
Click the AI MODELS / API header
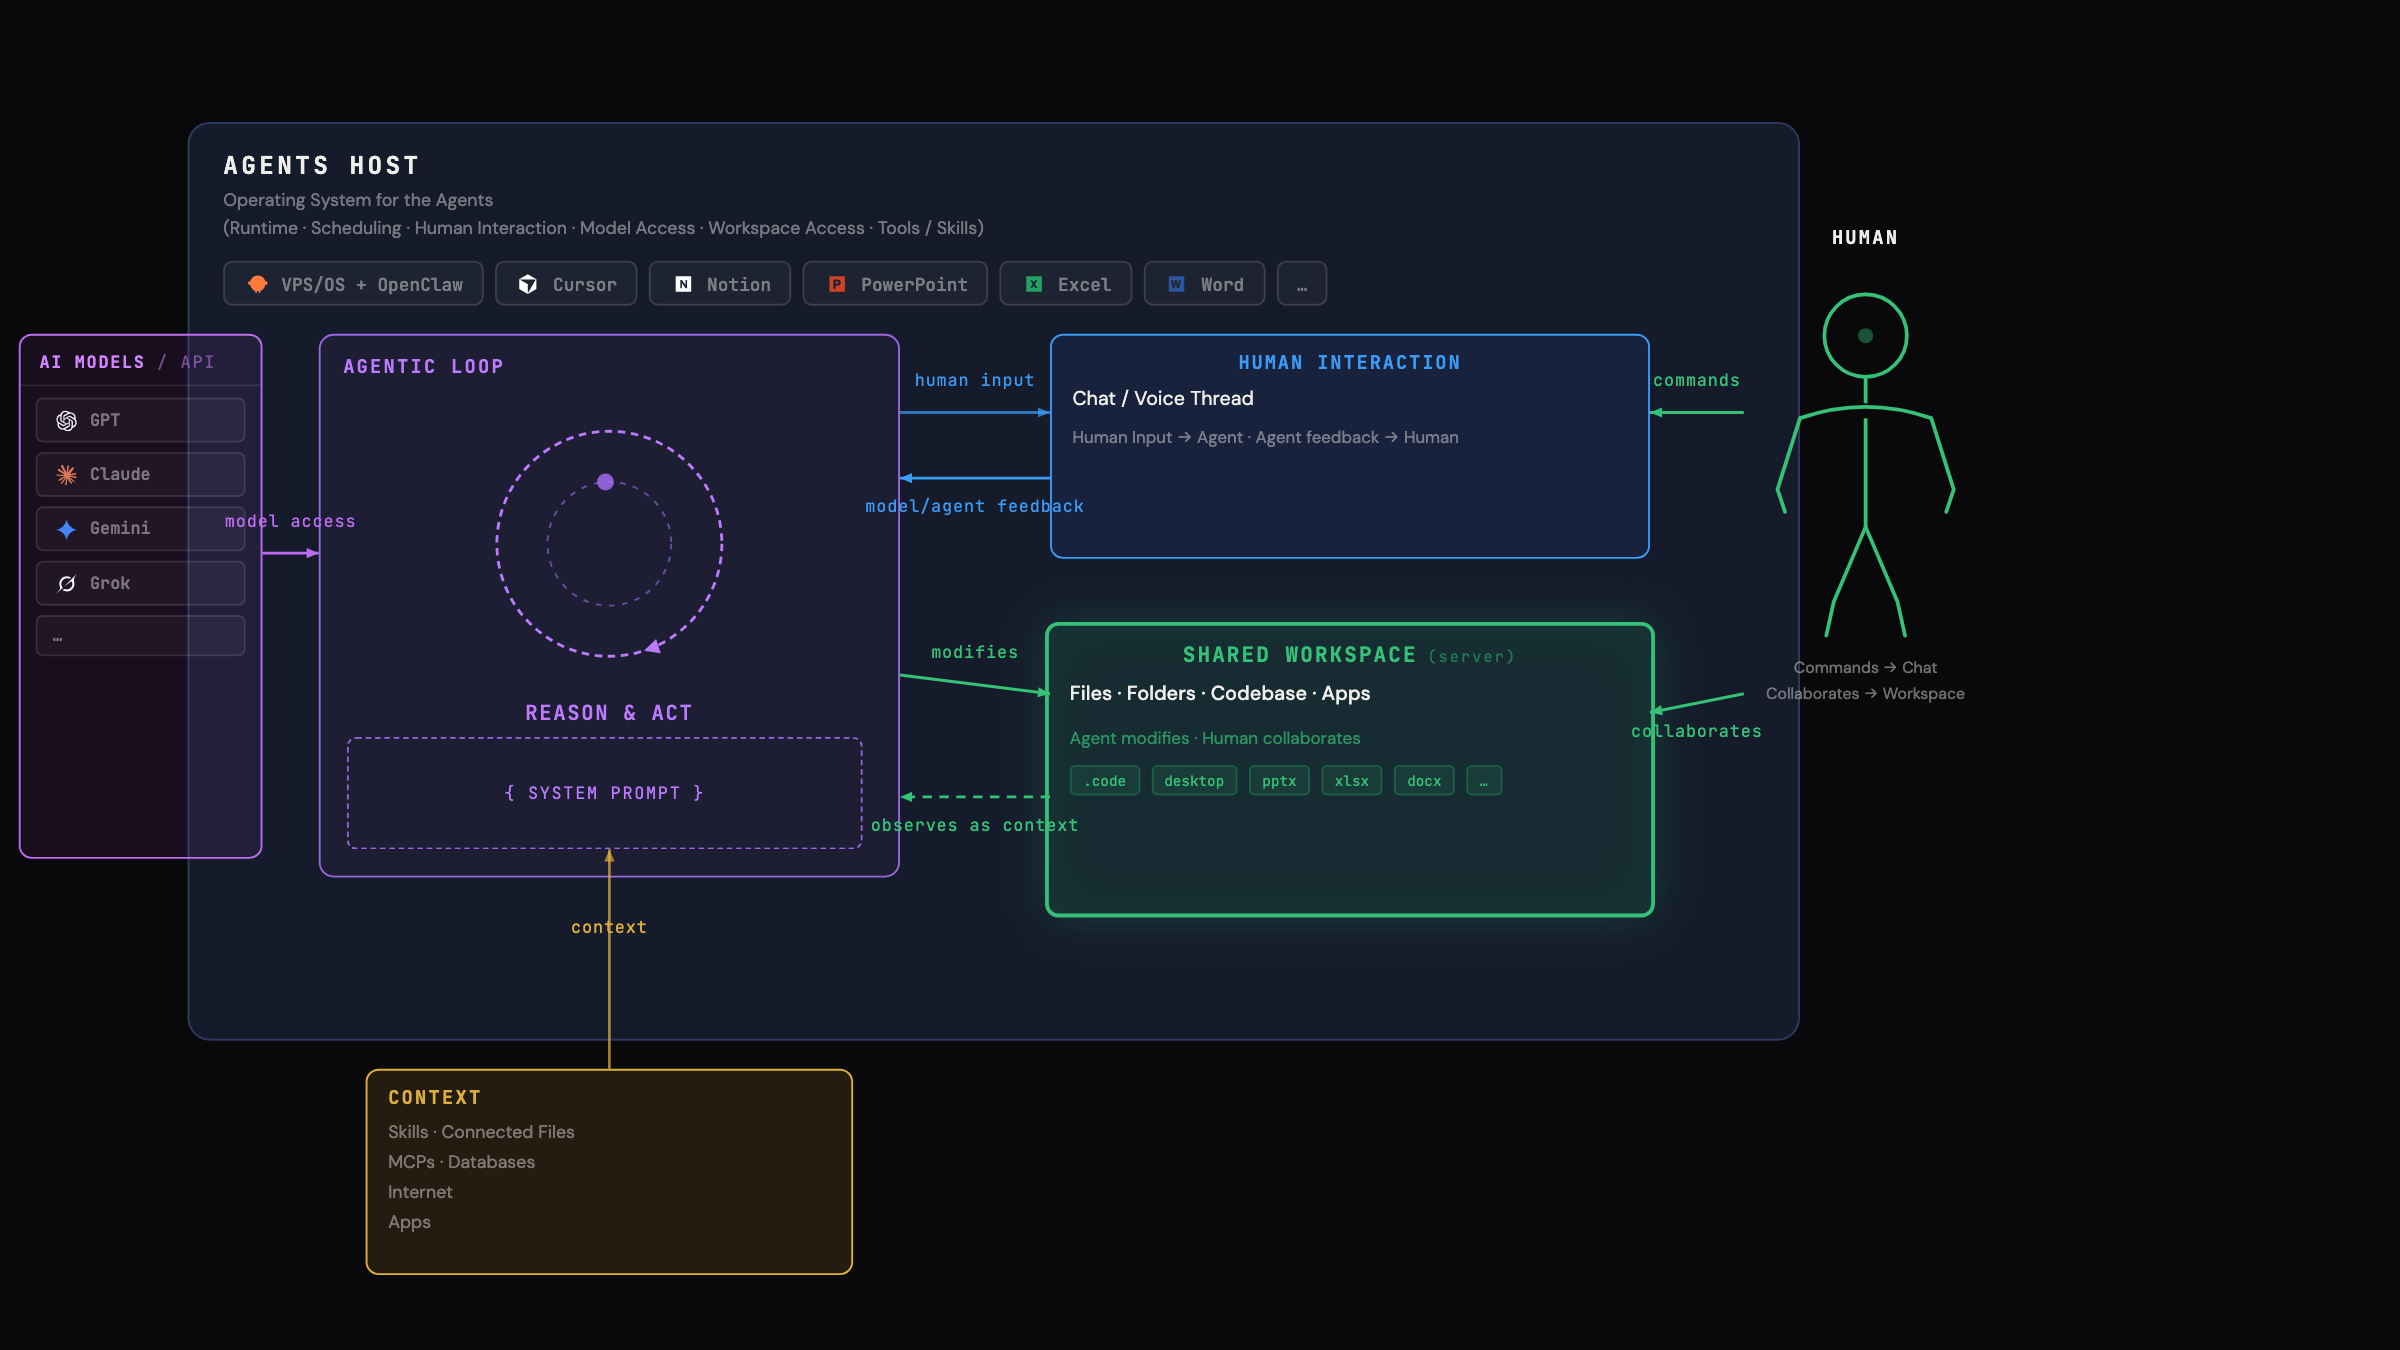[x=127, y=362]
